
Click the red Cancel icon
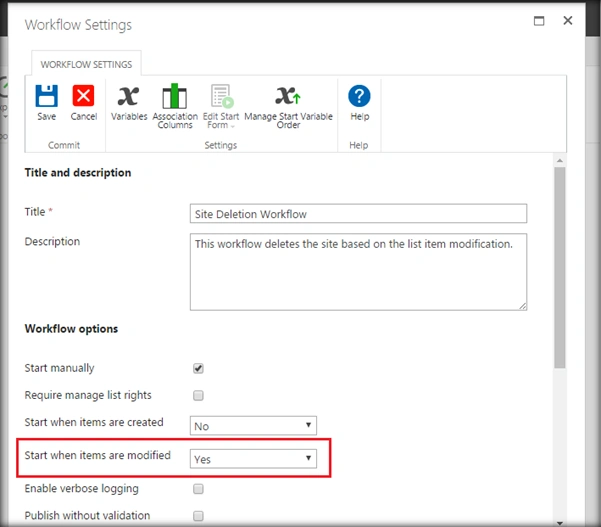(x=83, y=96)
